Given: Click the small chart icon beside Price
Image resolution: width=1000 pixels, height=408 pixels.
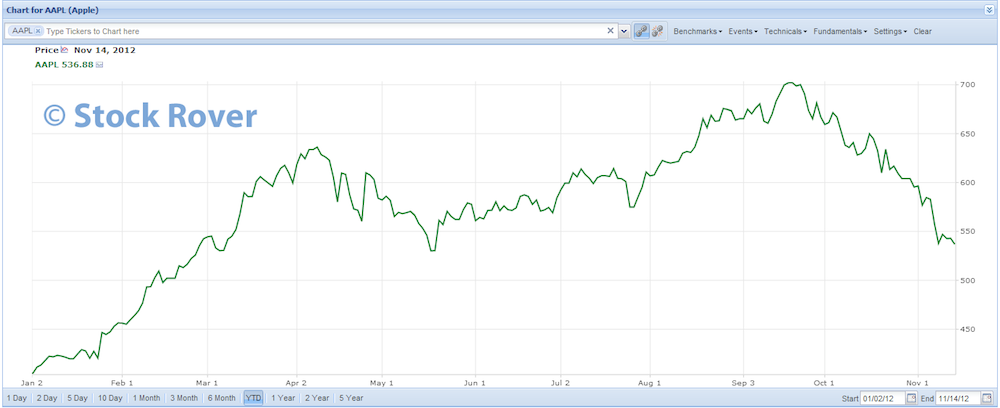Looking at the screenshot, I should coord(64,50).
